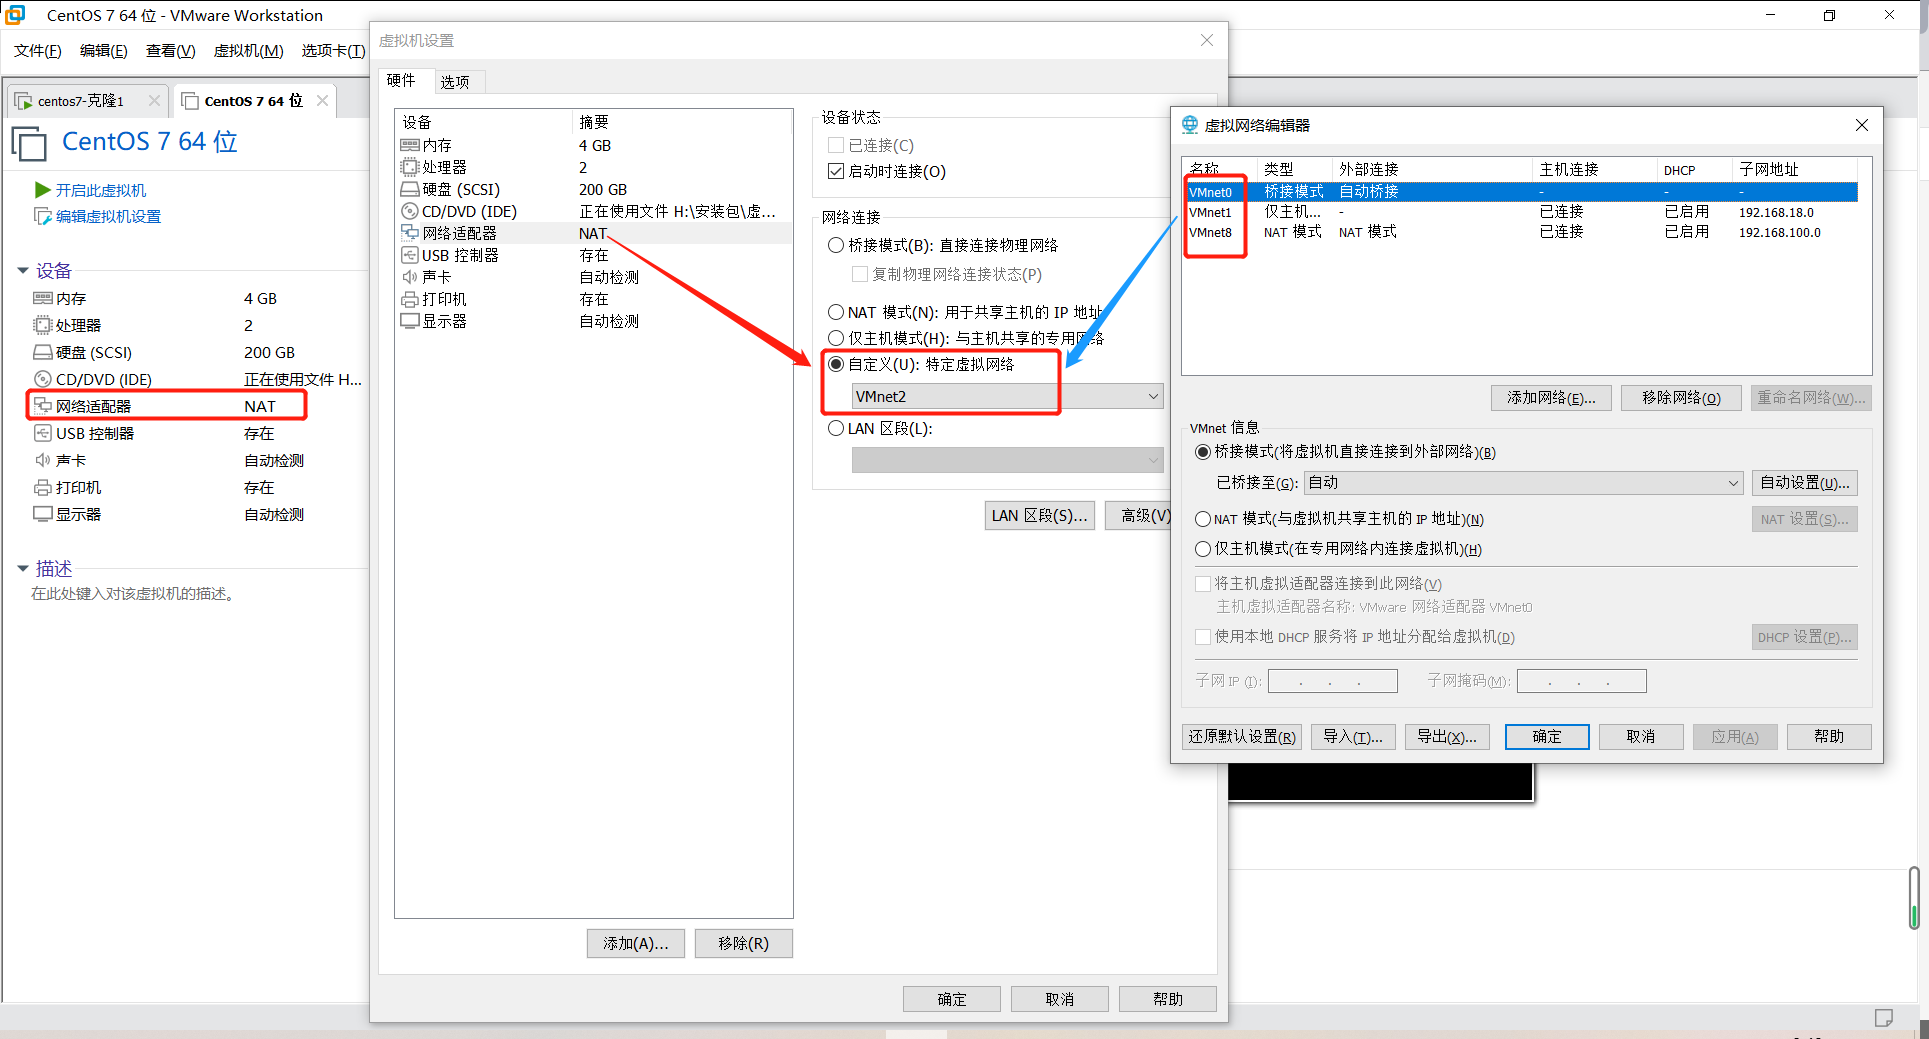Close the centos7-克隆1 tab
The image size is (1929, 1039).
(x=154, y=100)
